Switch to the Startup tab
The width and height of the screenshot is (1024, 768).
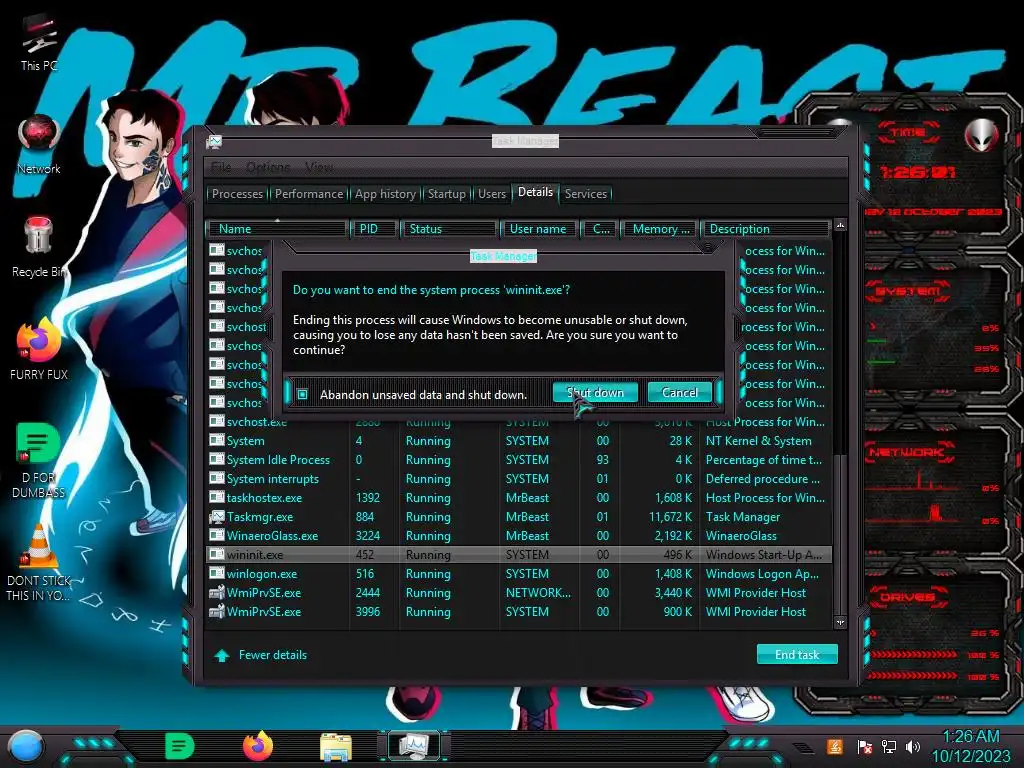click(x=447, y=194)
